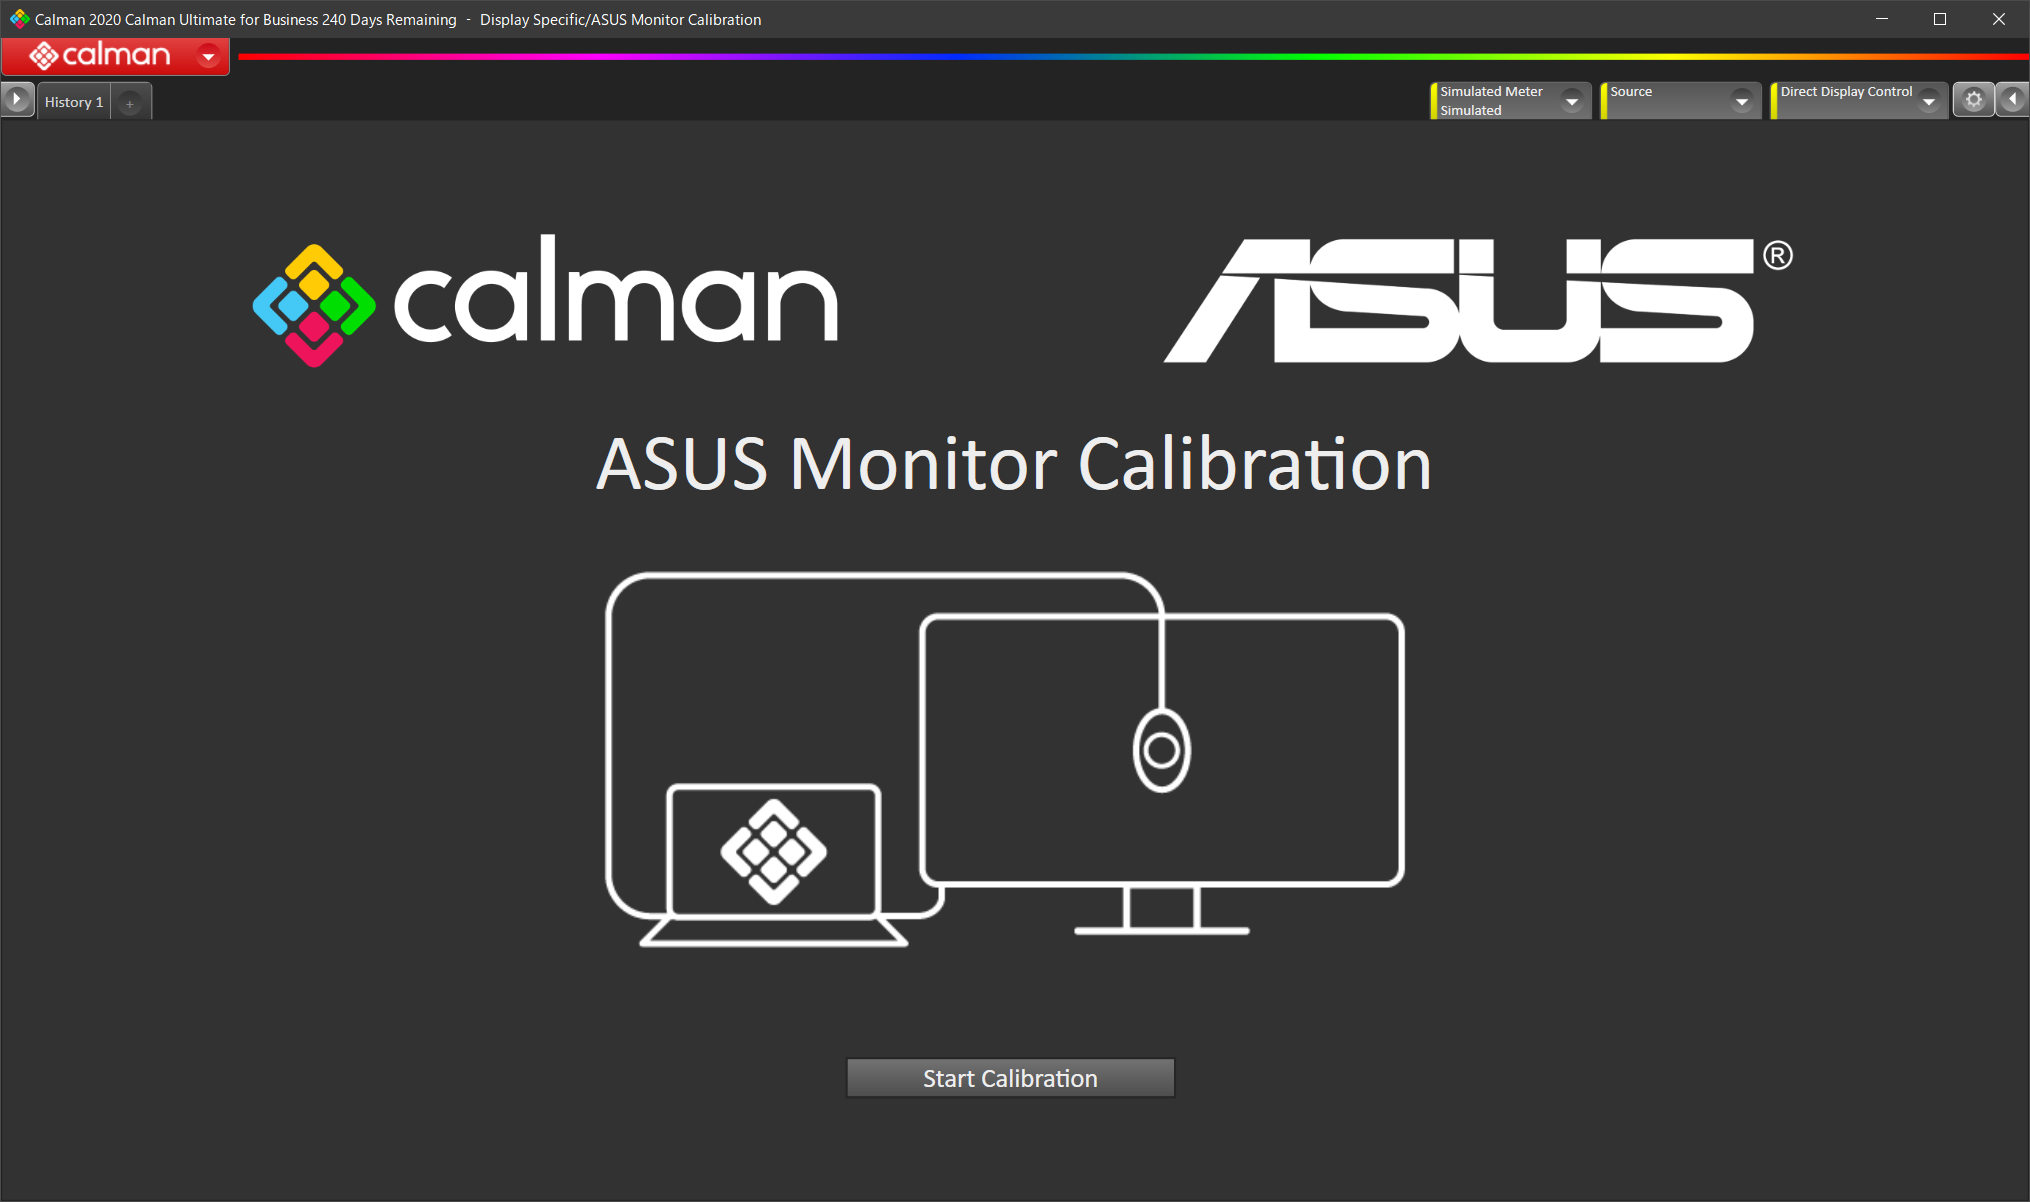
Task: Click the ASUS logo graphic
Action: point(1478,300)
